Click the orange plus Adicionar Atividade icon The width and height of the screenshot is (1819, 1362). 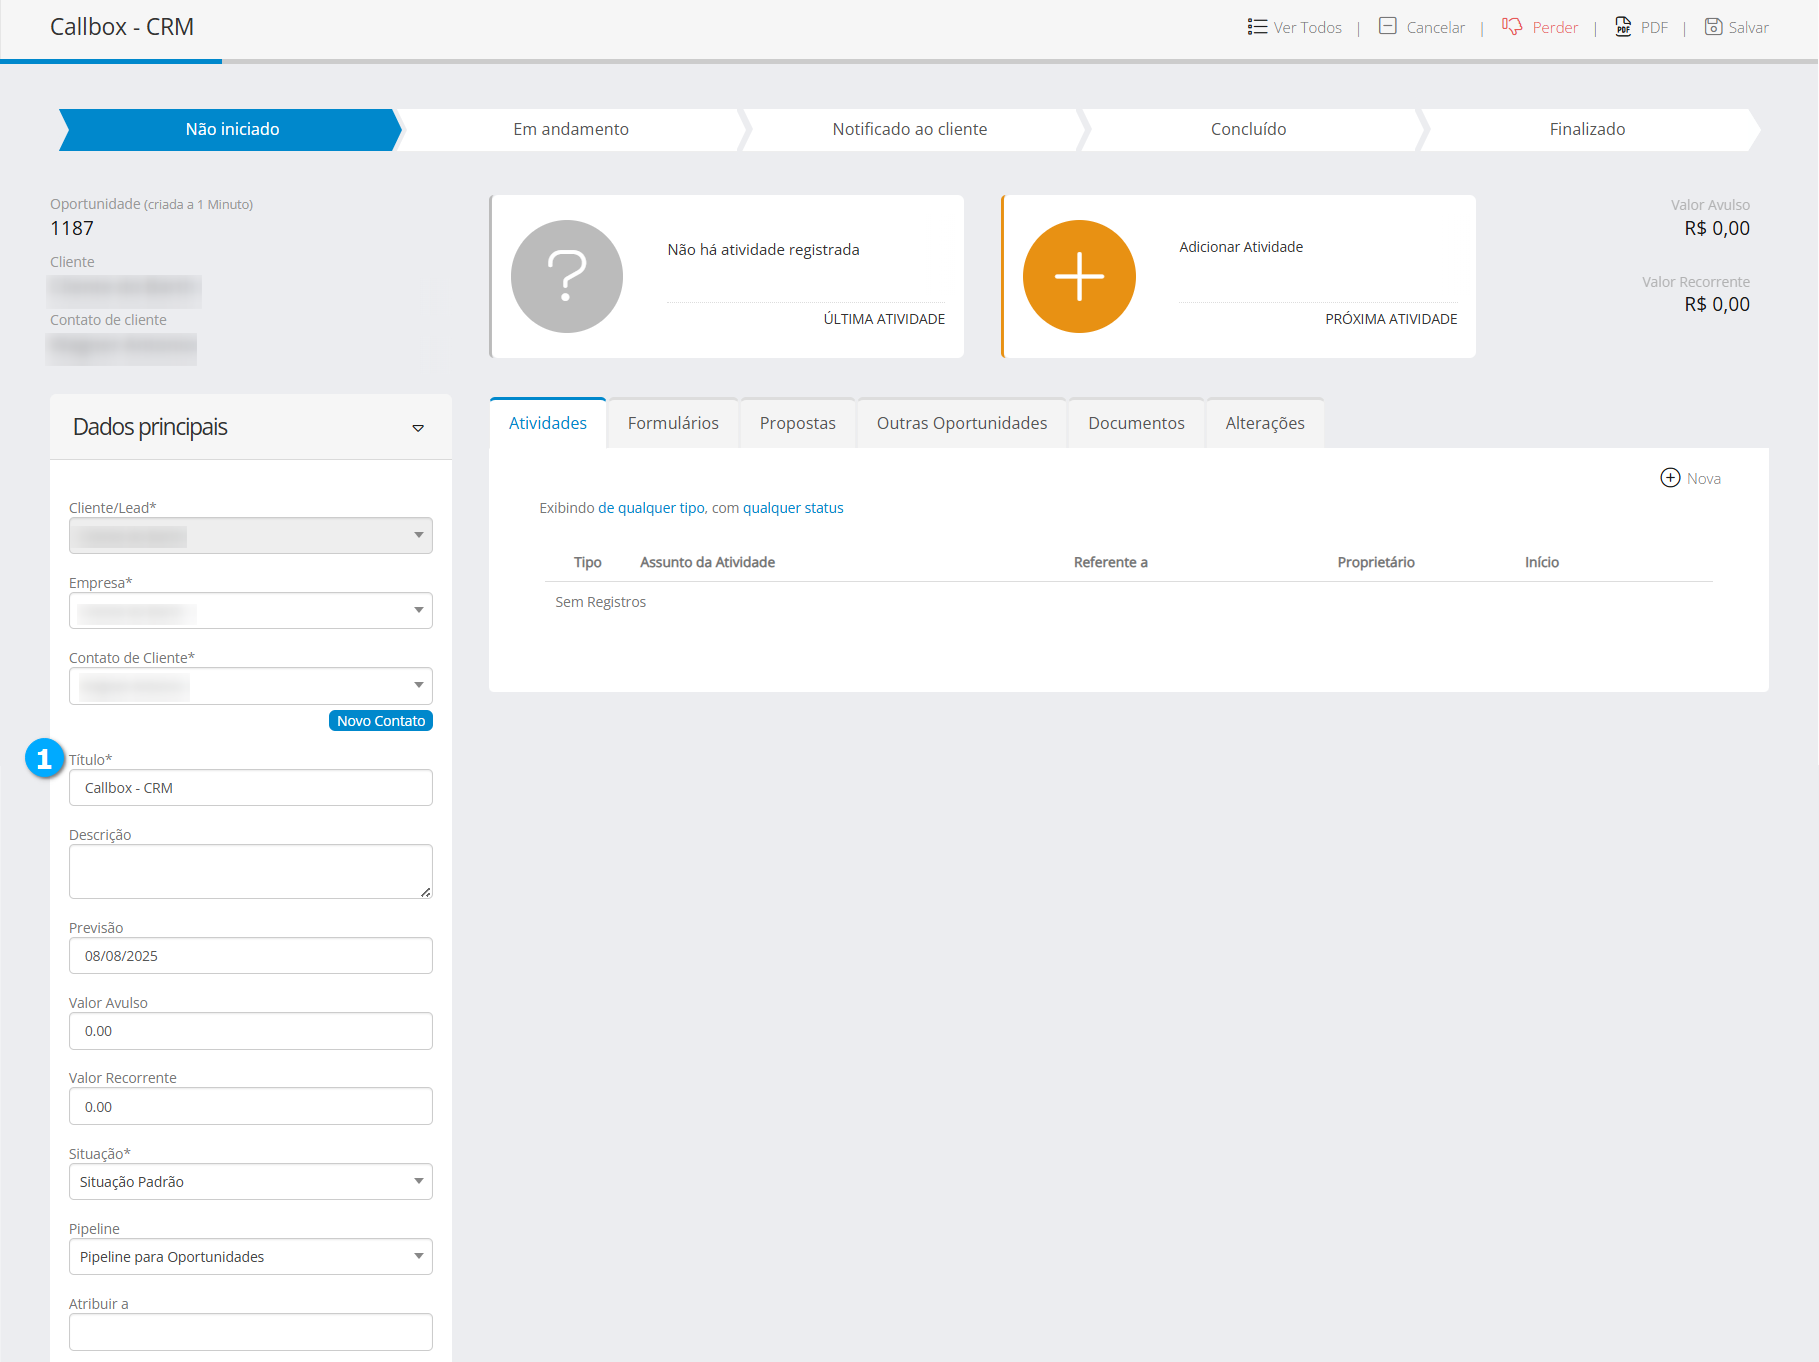tap(1079, 276)
